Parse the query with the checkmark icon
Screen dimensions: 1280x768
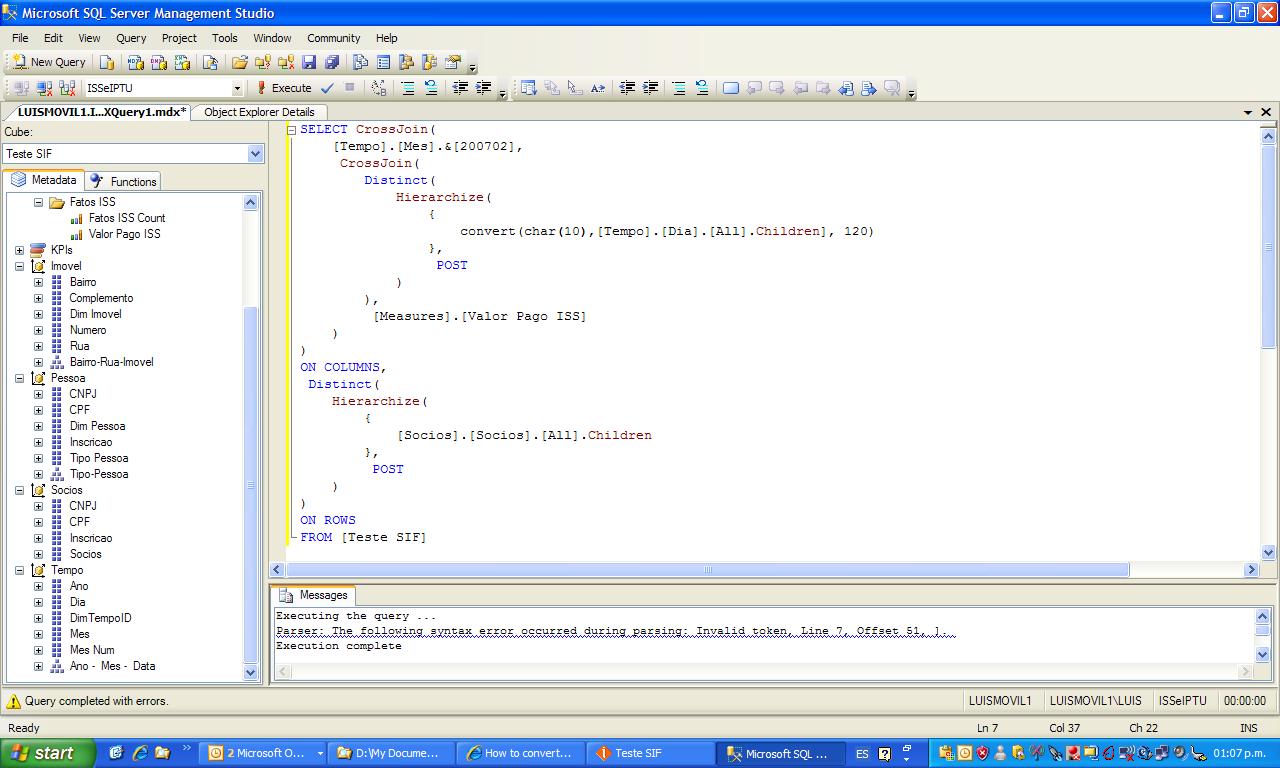coord(327,87)
